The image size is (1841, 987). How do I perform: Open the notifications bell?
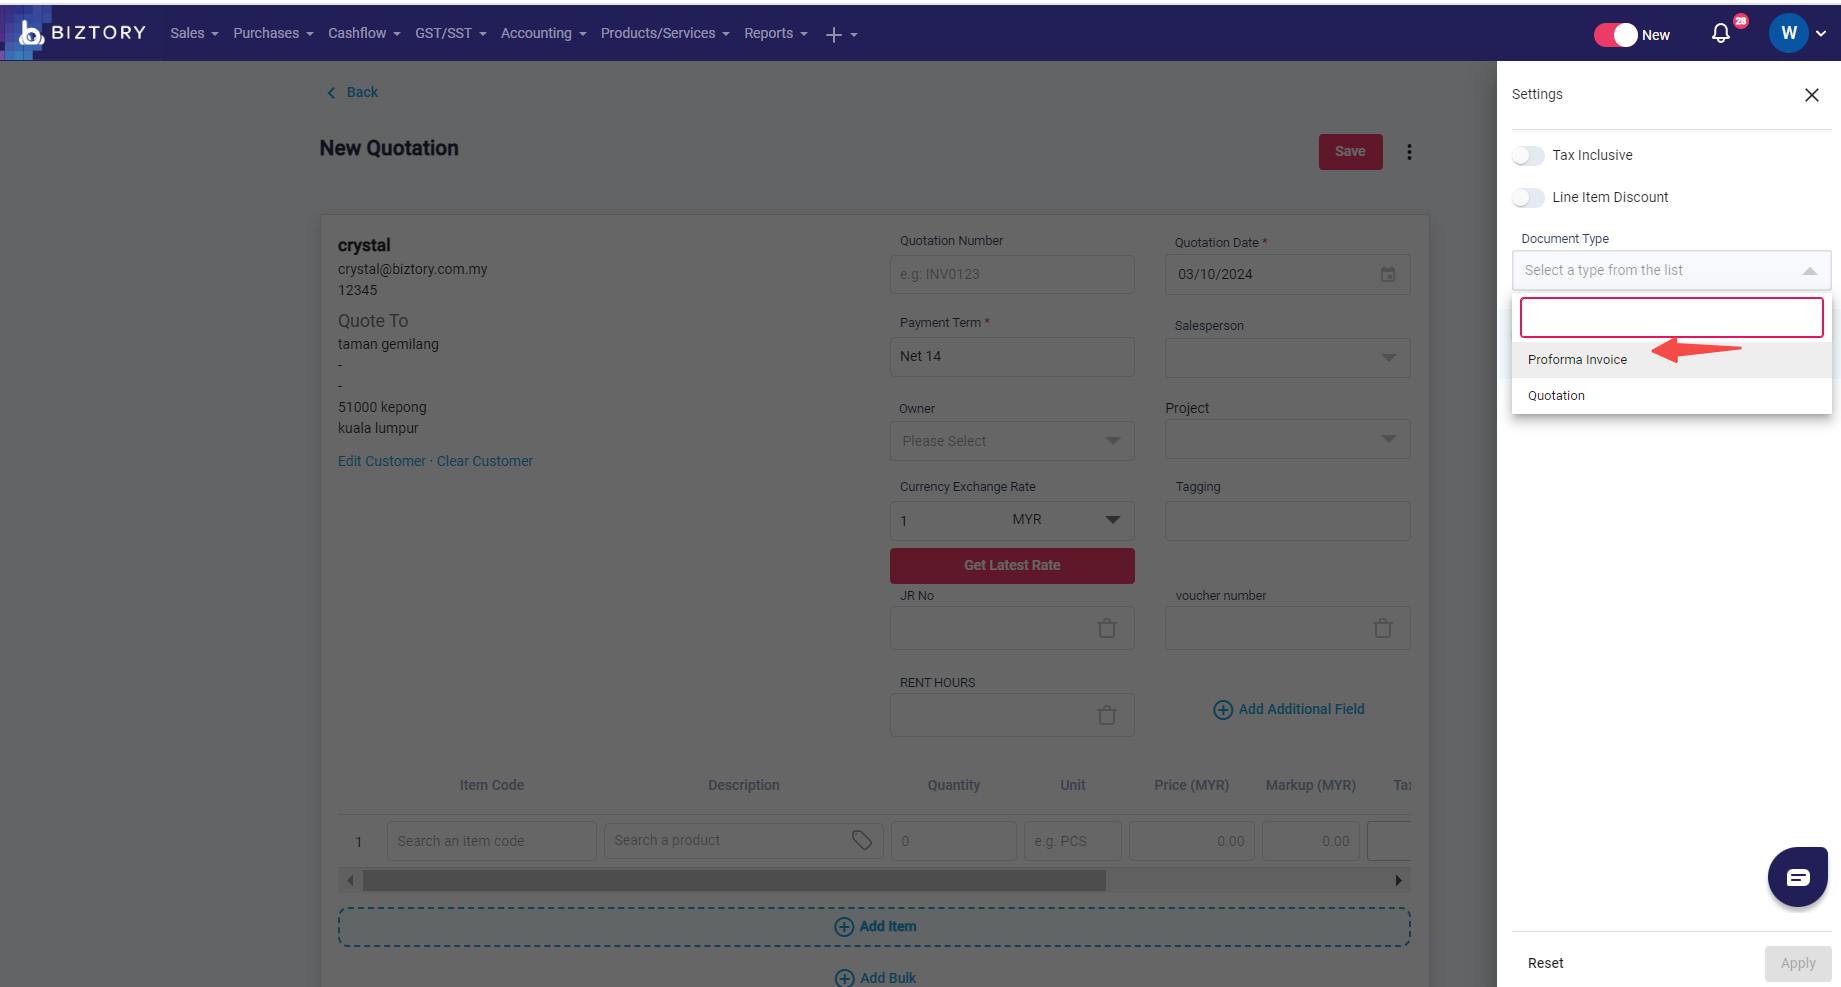click(x=1720, y=34)
